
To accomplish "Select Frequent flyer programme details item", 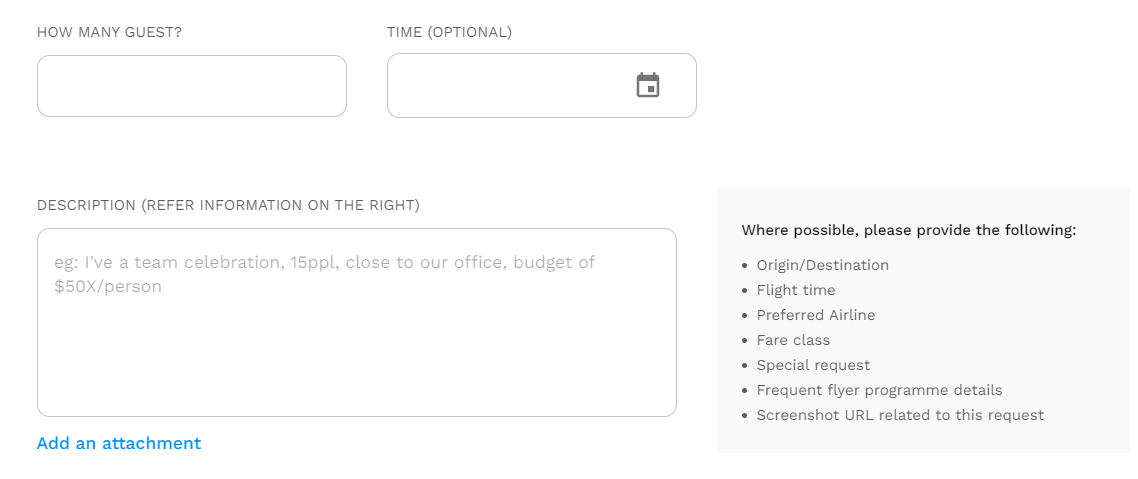I will click(879, 390).
